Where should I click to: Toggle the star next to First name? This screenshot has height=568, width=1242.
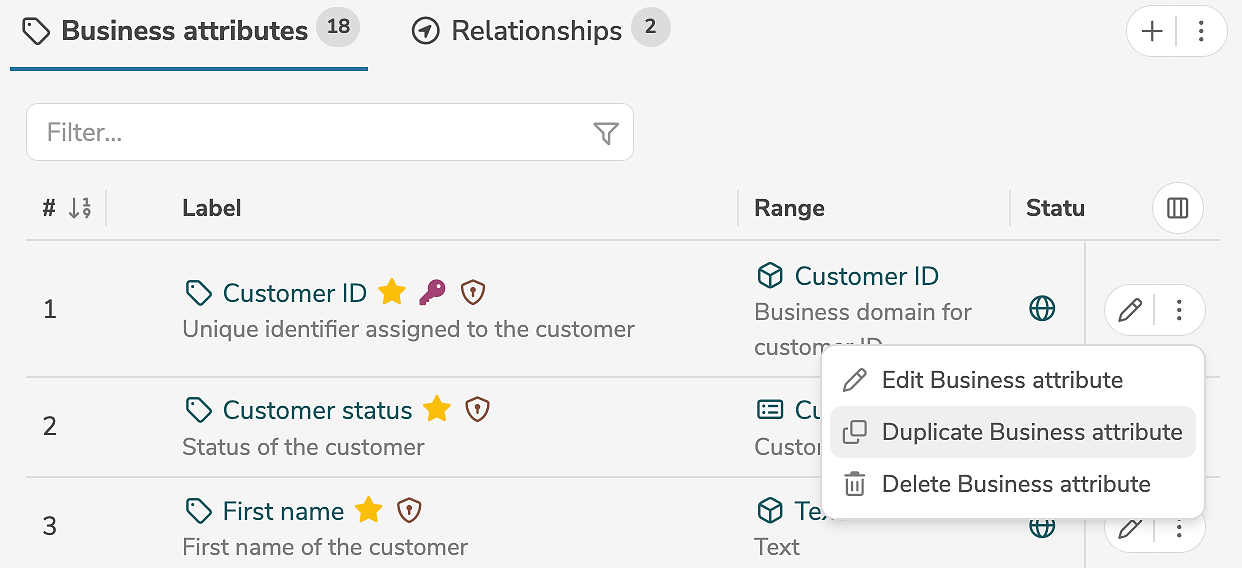coord(369,511)
